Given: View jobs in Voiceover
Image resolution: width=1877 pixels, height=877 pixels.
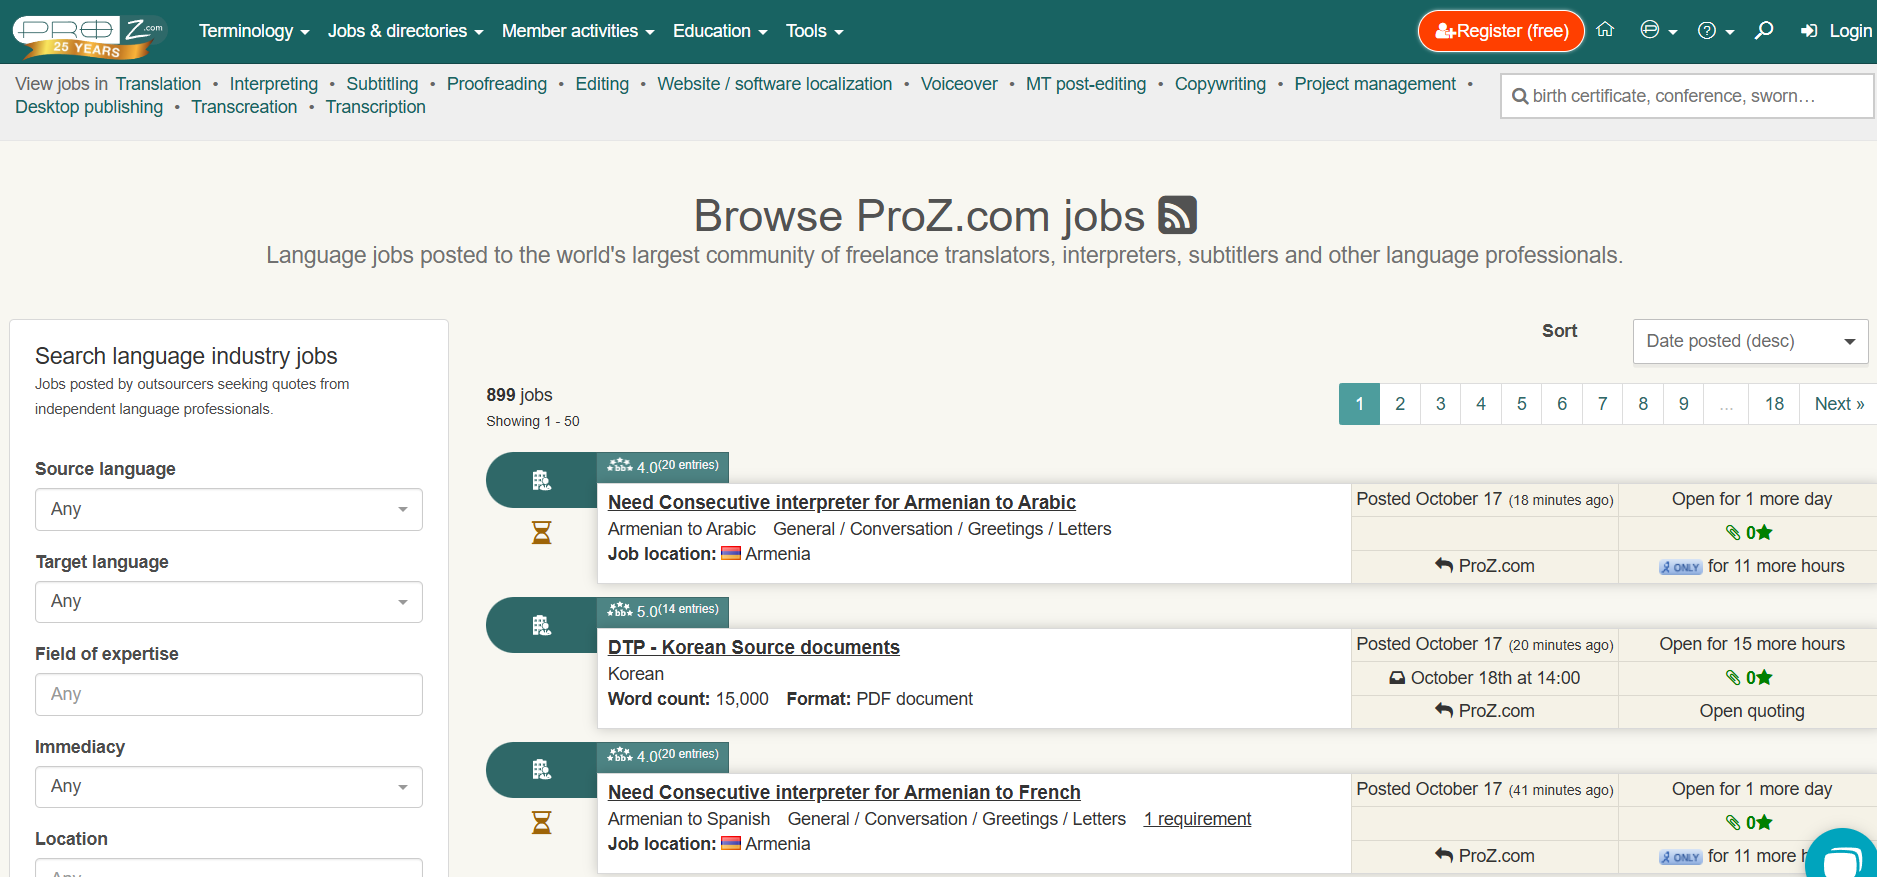Looking at the screenshot, I should 959,84.
